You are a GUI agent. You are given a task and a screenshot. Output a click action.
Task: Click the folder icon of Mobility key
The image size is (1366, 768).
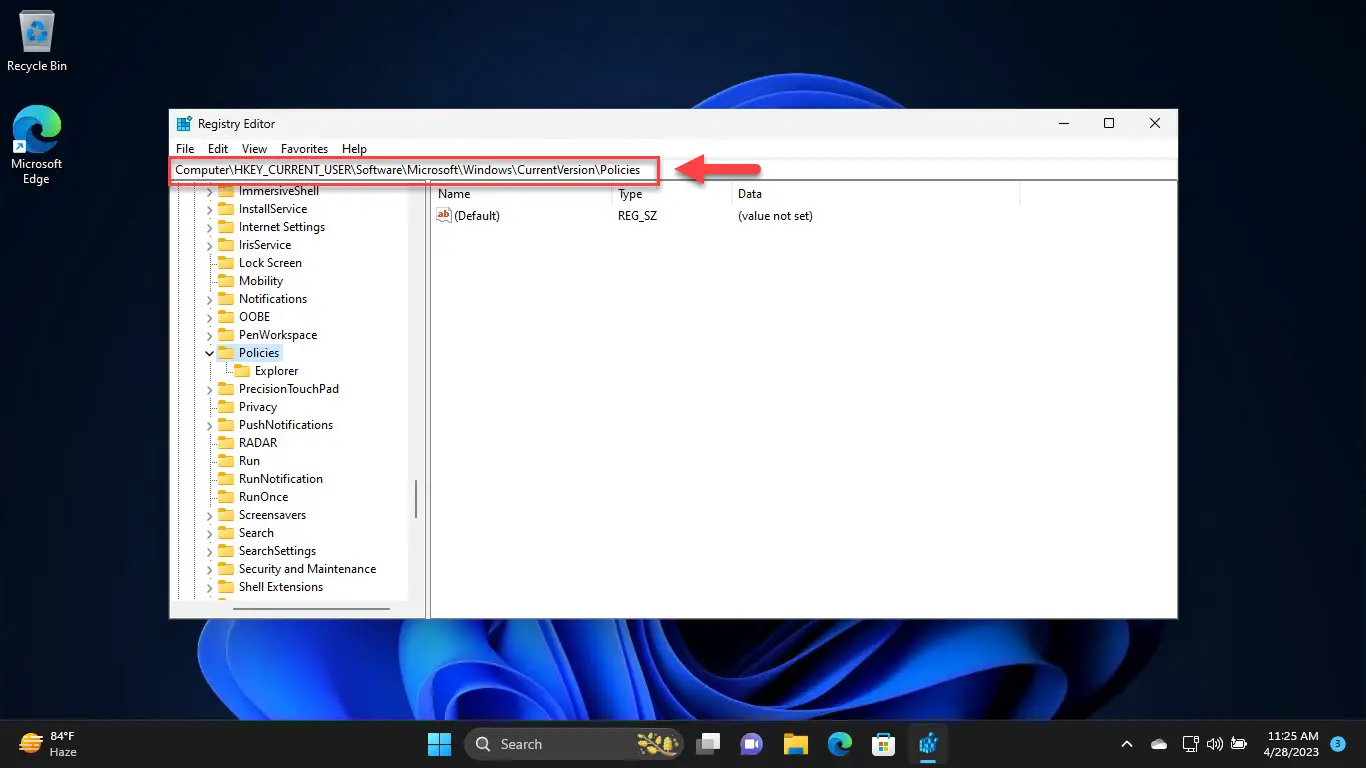coord(226,281)
